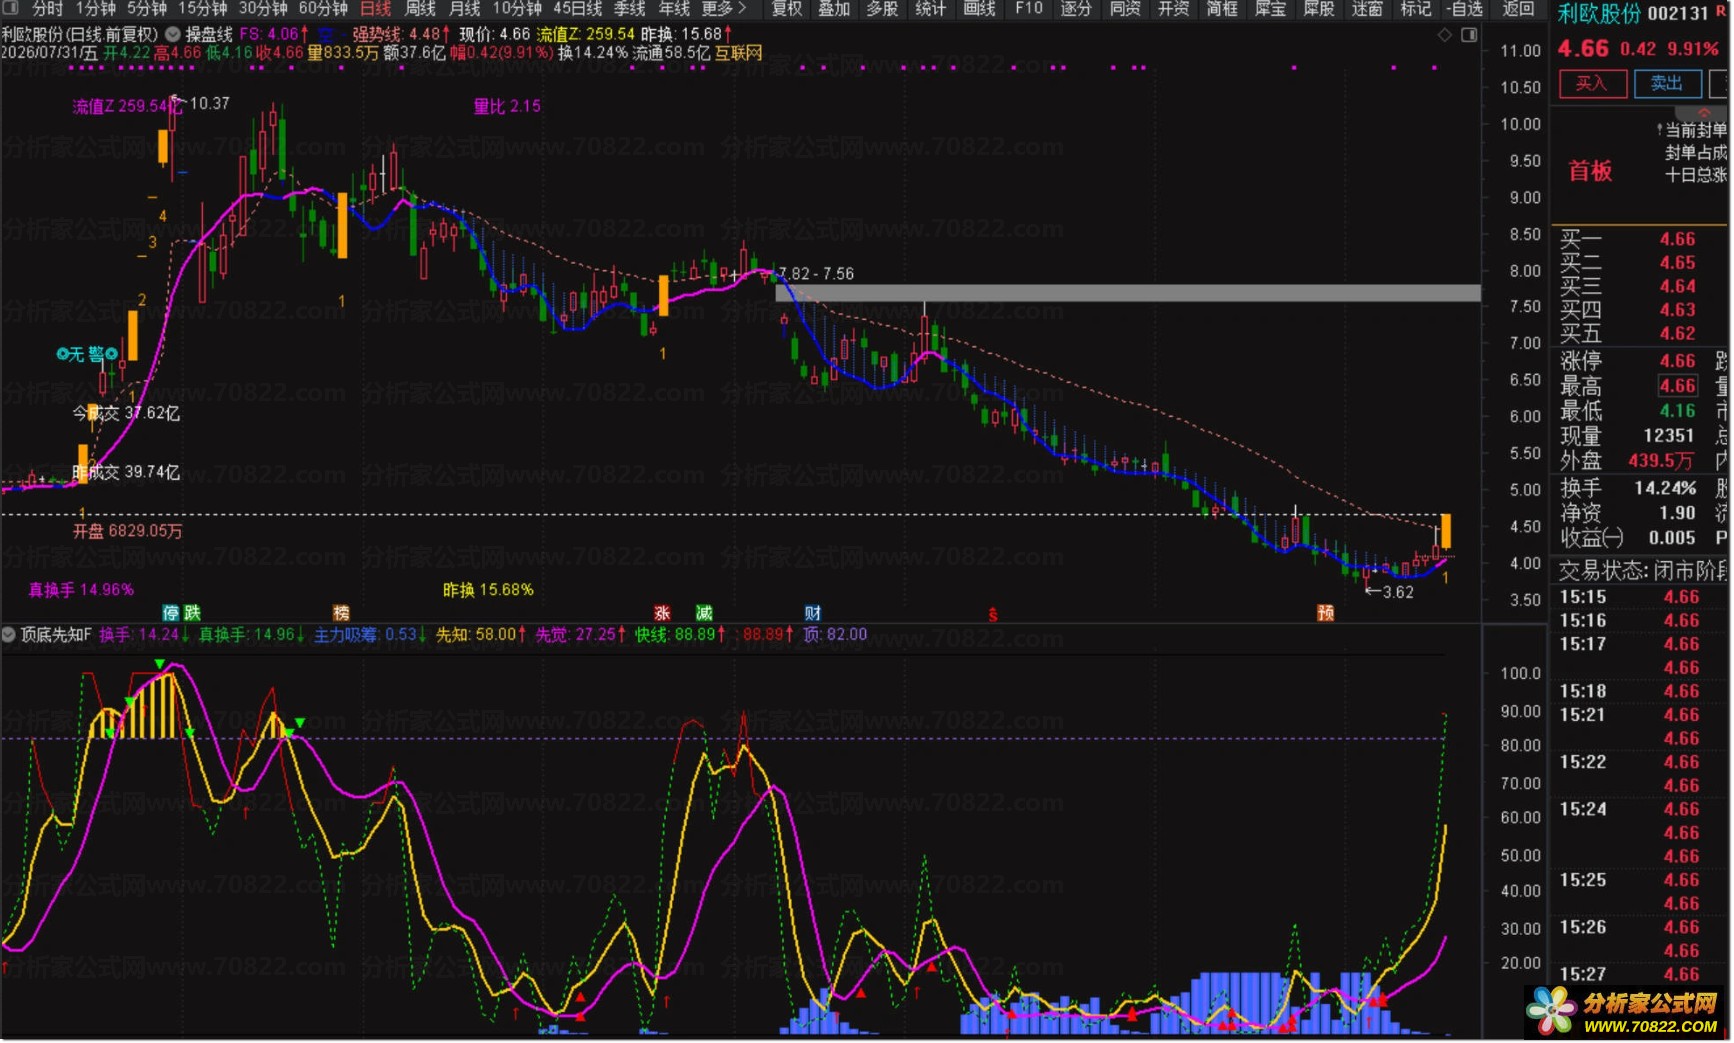Viewport: 1734px width, 1043px height.
Task: Toggle the side panel display icon
Action: tap(1469, 35)
